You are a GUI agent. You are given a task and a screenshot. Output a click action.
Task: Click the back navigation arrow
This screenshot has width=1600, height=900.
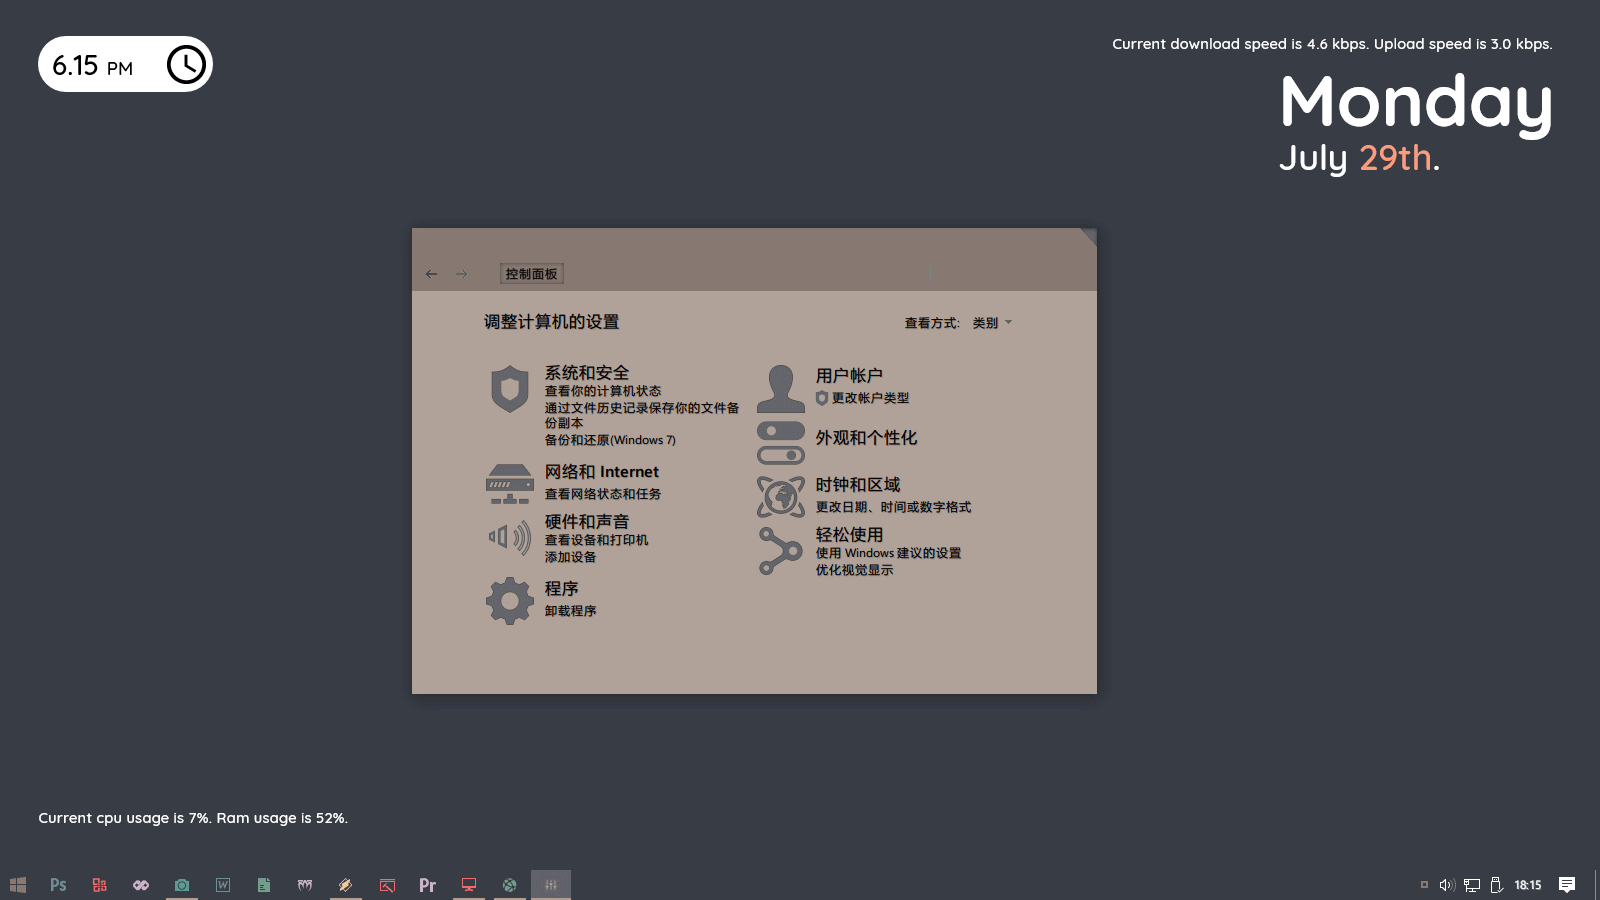[431, 274]
